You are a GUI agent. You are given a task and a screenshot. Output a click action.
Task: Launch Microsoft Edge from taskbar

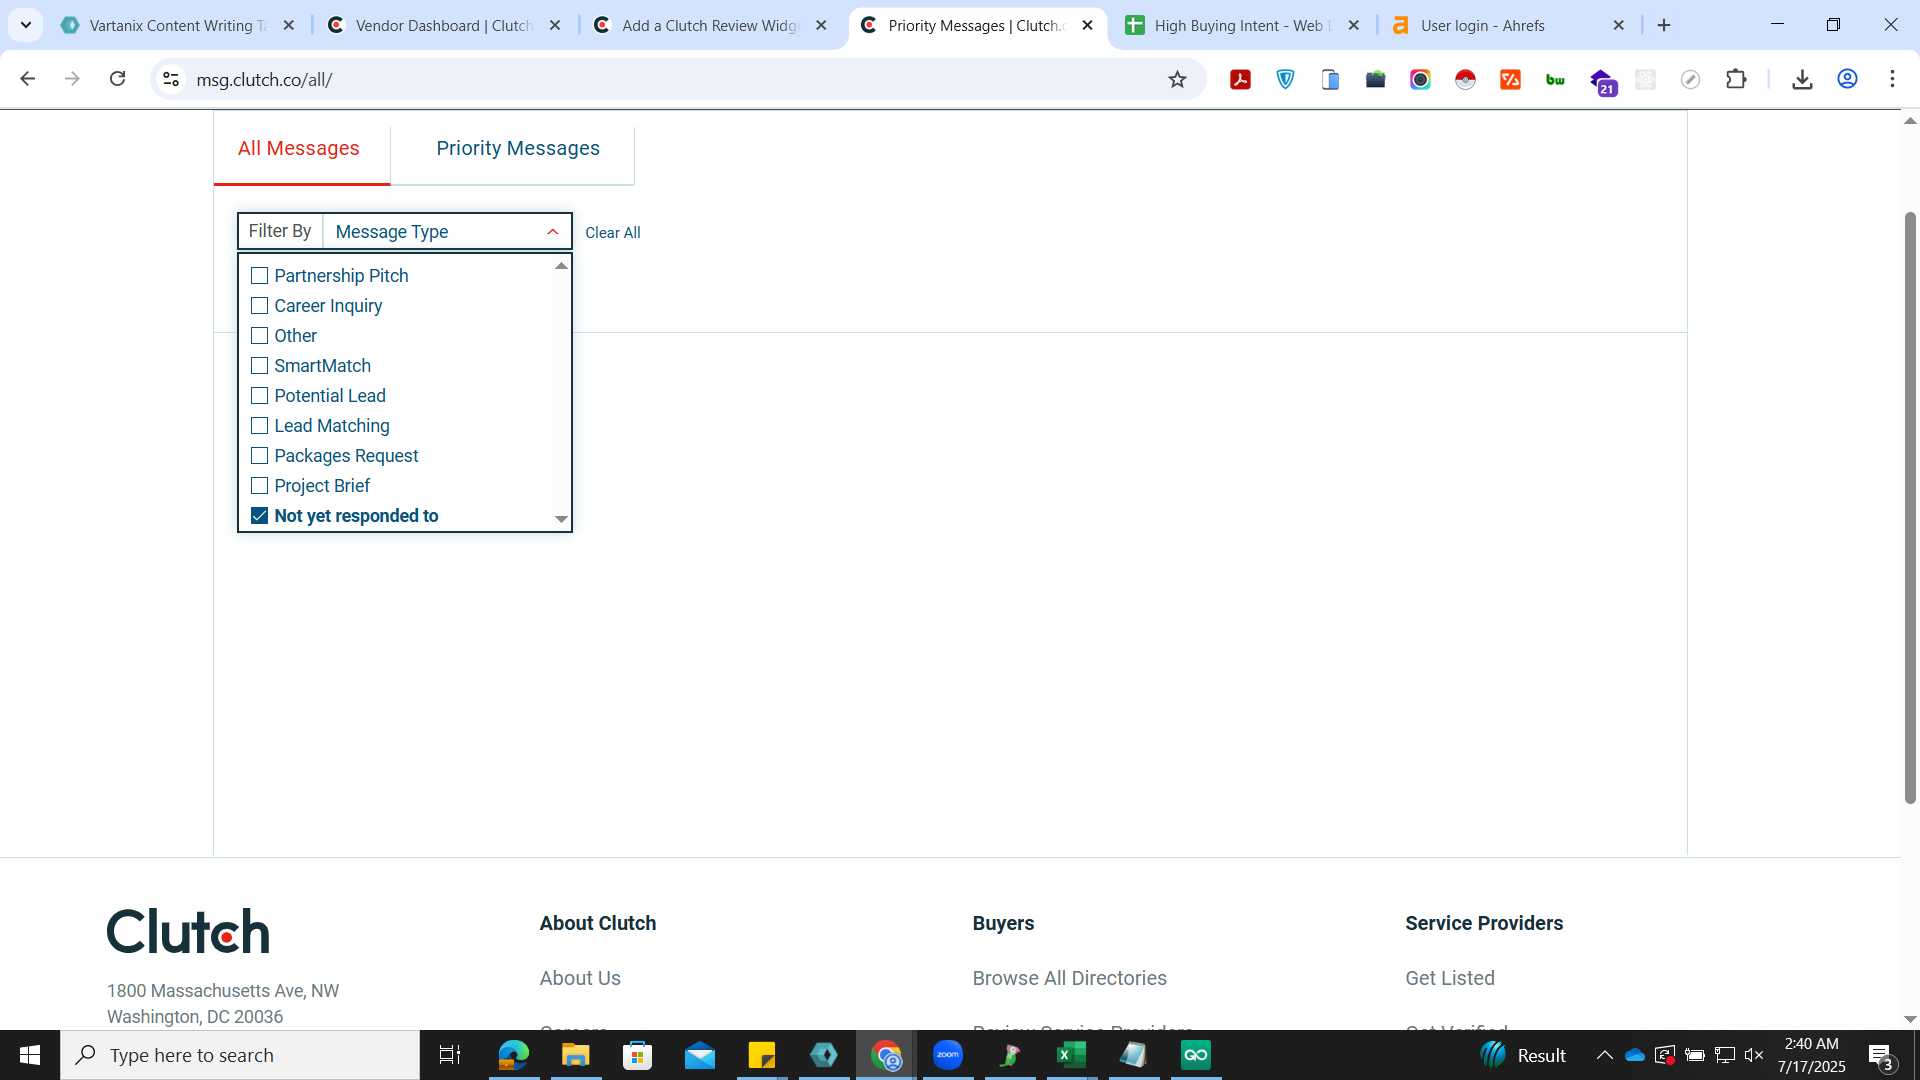point(513,1055)
